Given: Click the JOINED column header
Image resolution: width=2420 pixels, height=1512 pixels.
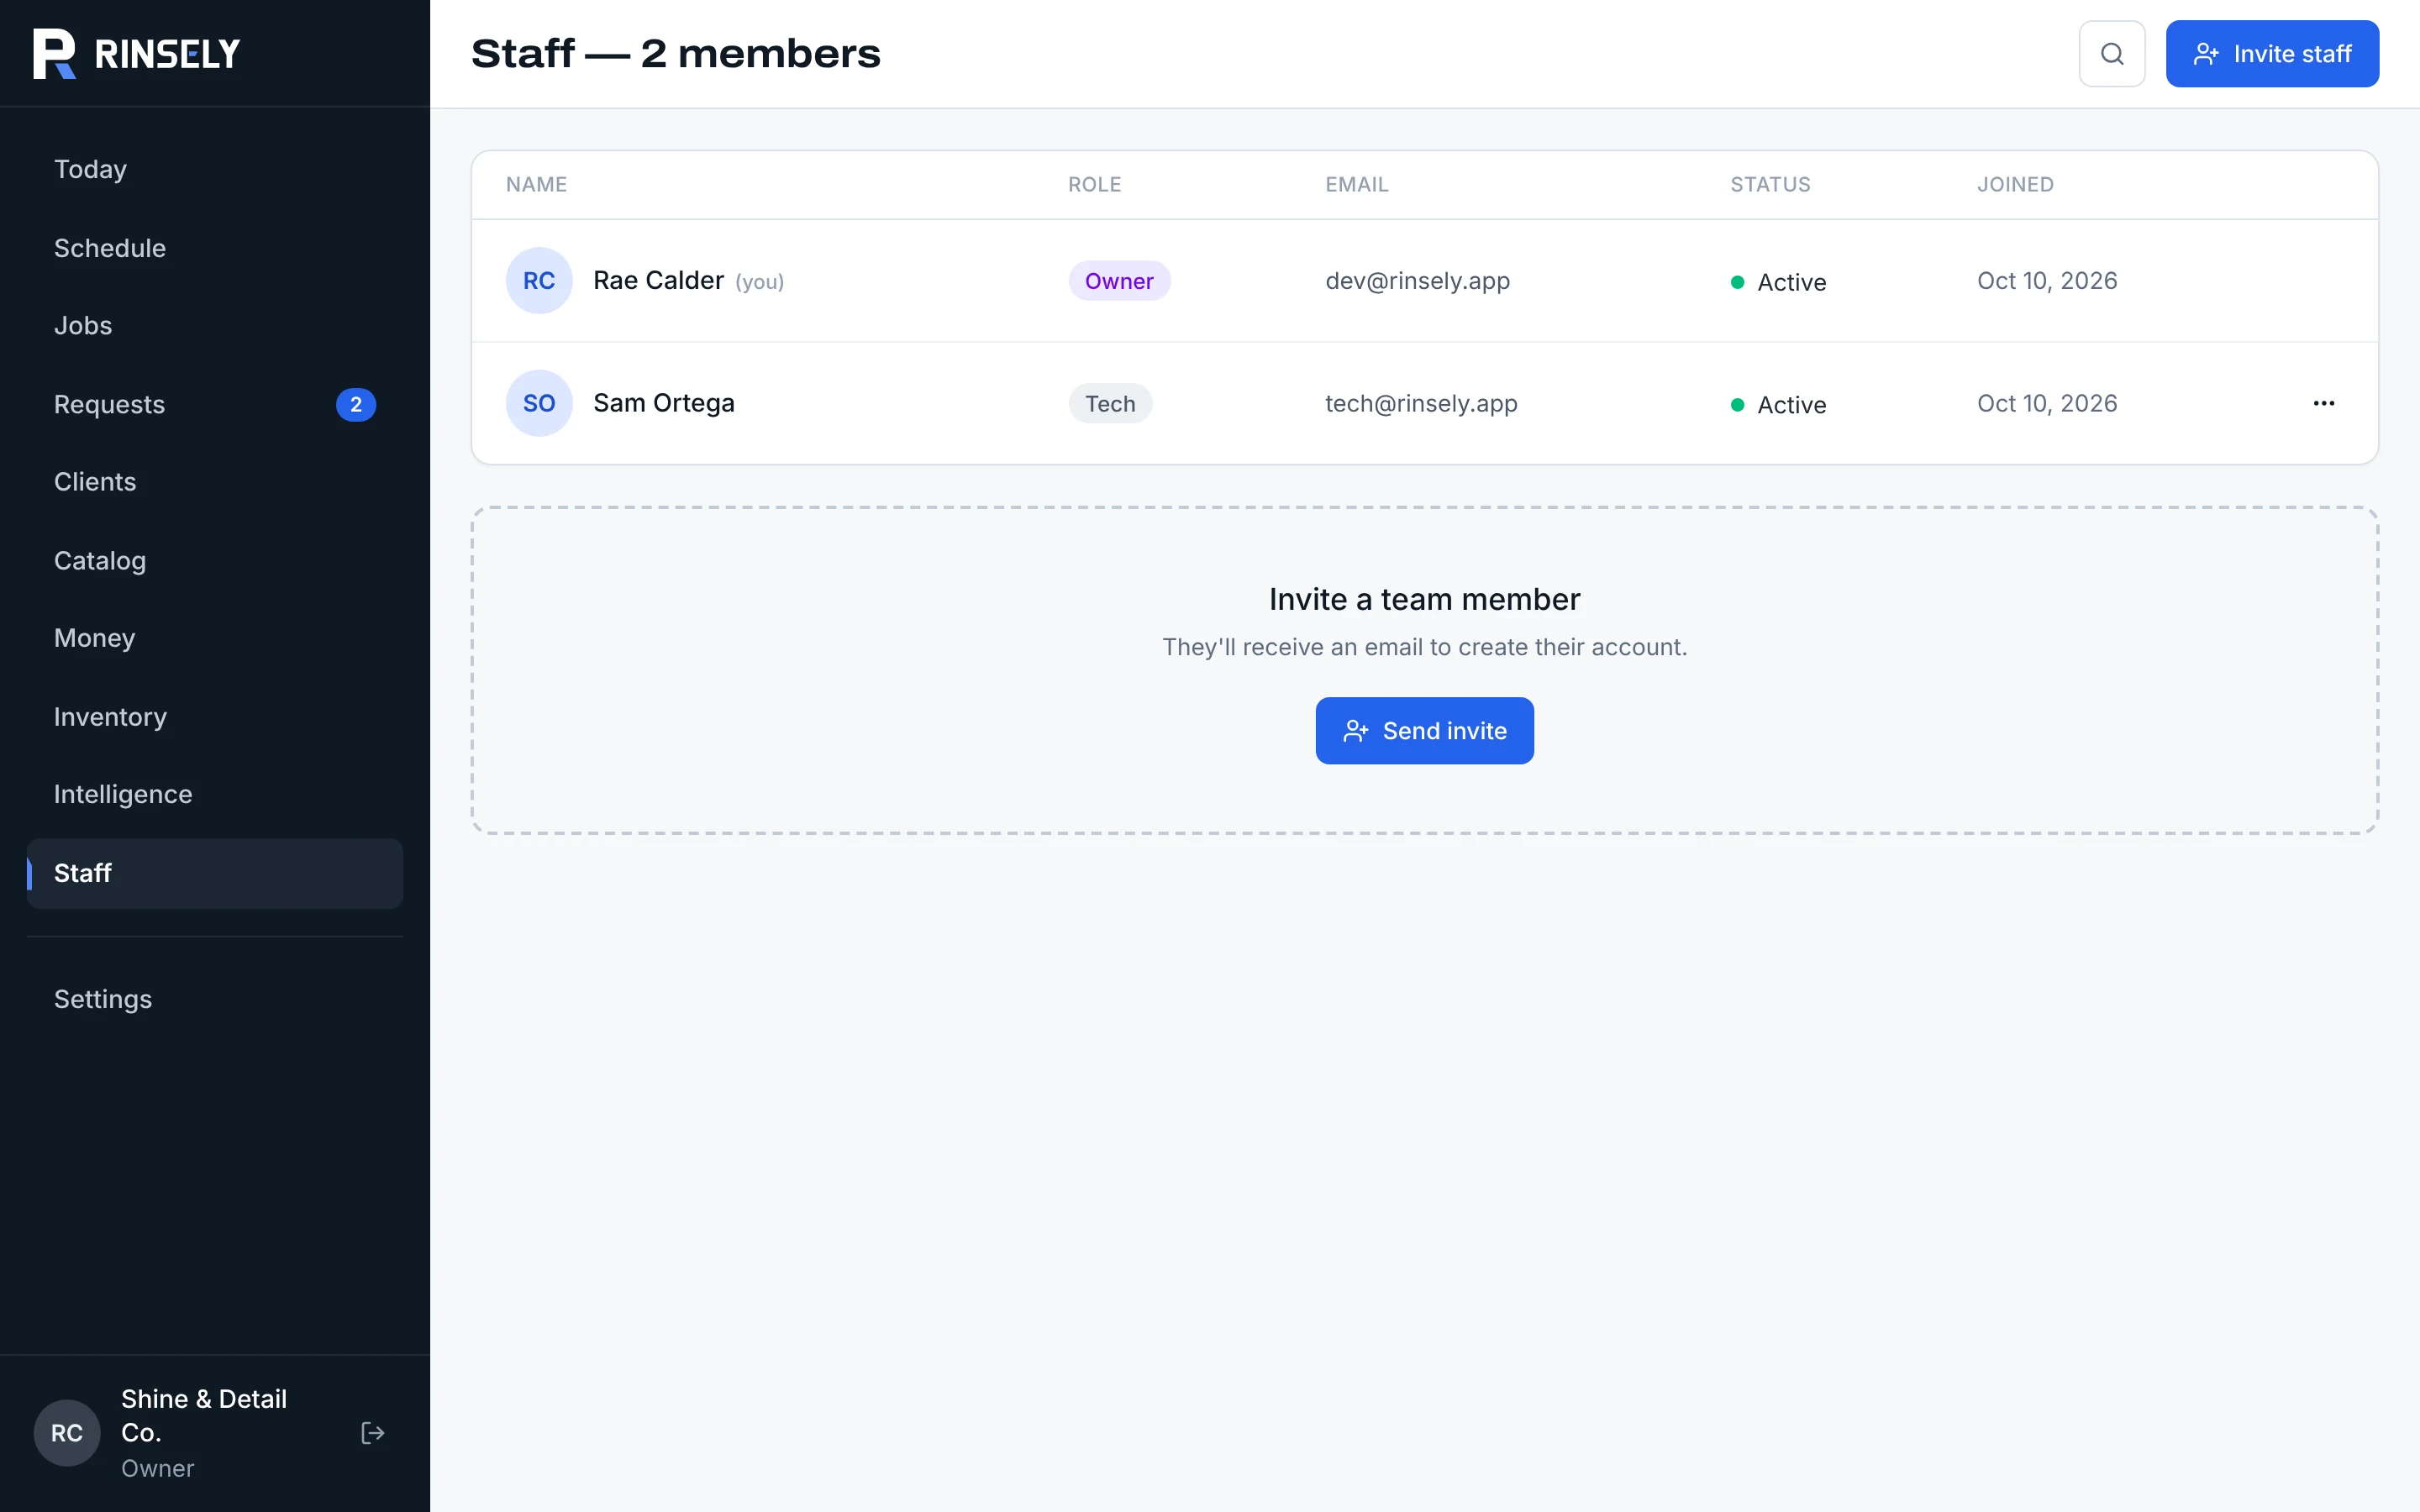Looking at the screenshot, I should (2015, 185).
